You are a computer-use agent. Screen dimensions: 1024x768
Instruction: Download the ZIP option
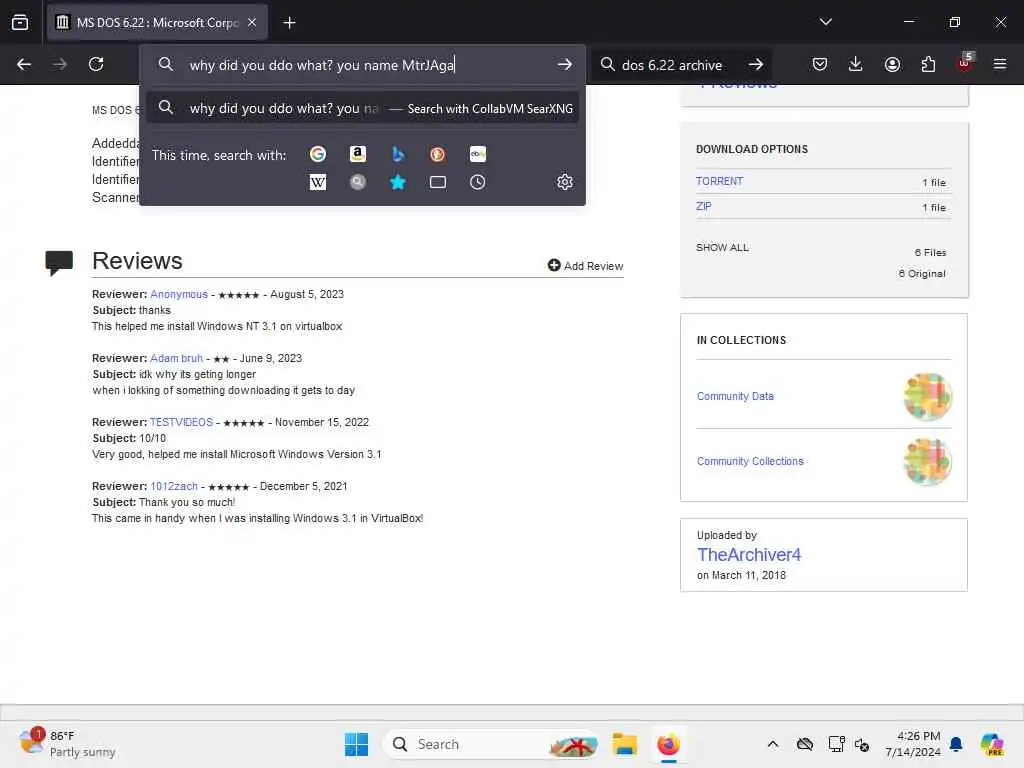[703, 206]
